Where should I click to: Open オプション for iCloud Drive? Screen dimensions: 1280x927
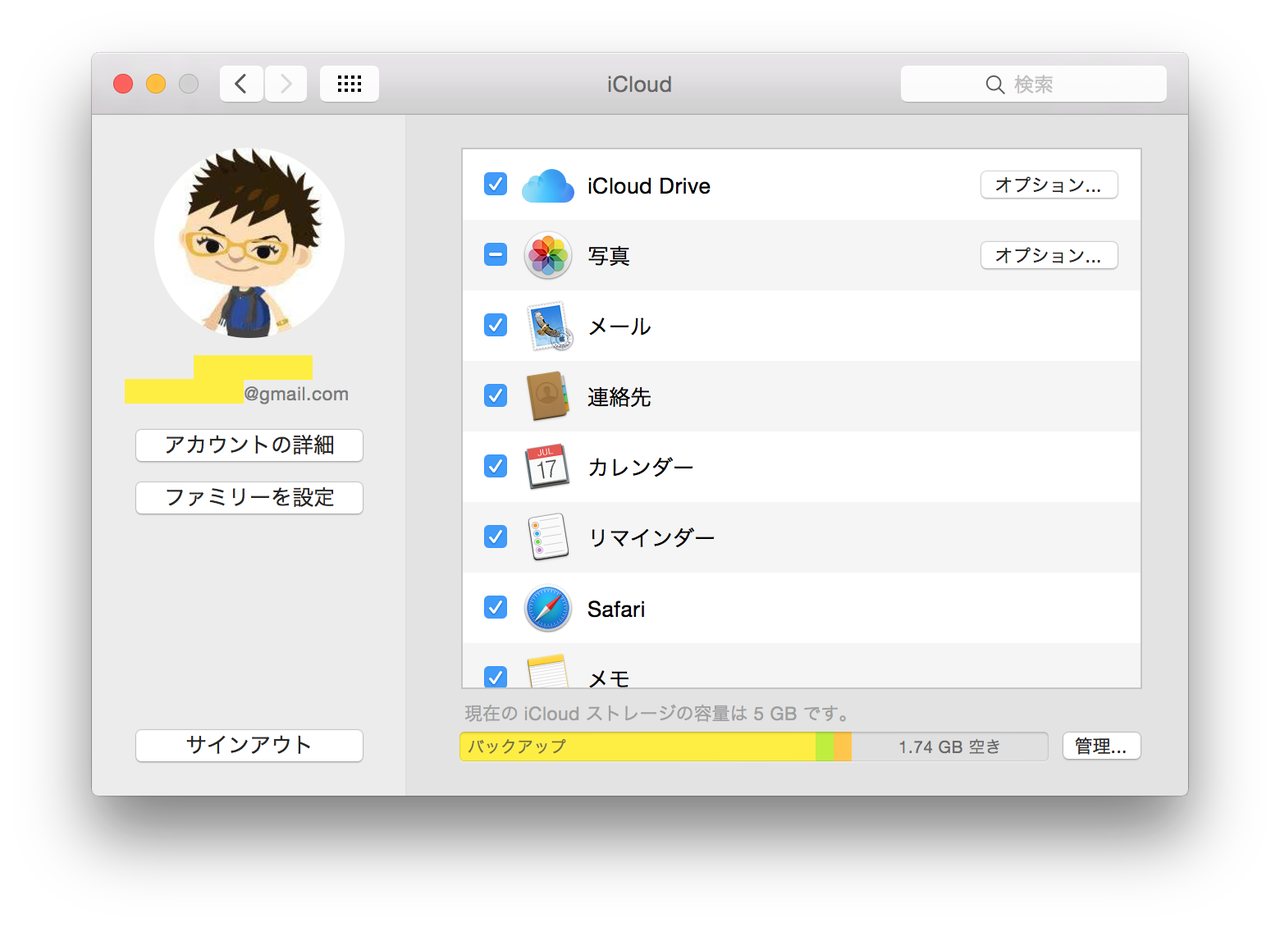[x=1049, y=185]
